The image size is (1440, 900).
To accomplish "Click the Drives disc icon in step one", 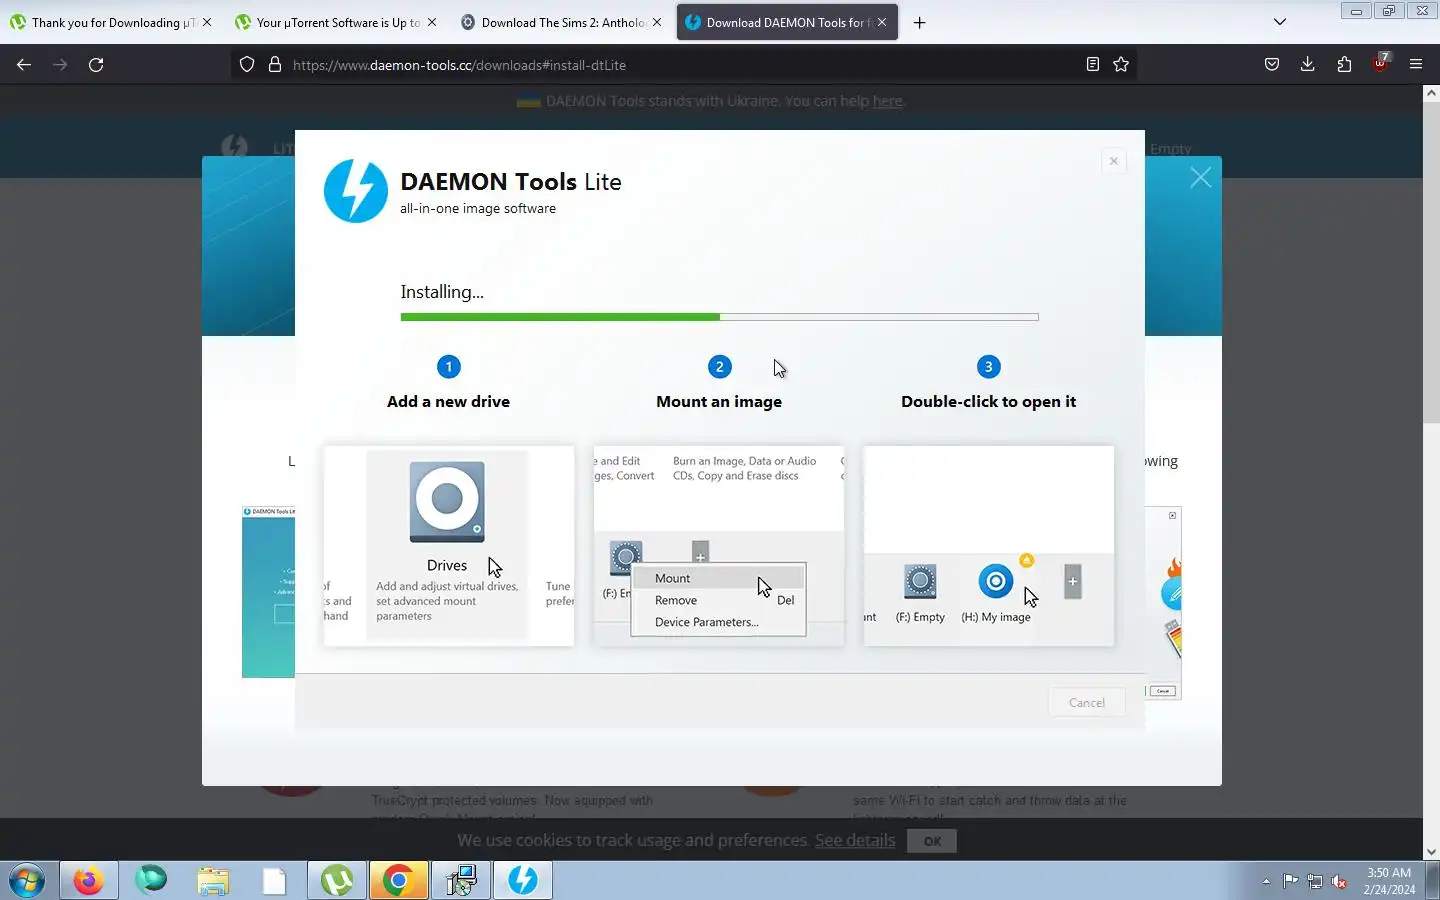I will 447,501.
